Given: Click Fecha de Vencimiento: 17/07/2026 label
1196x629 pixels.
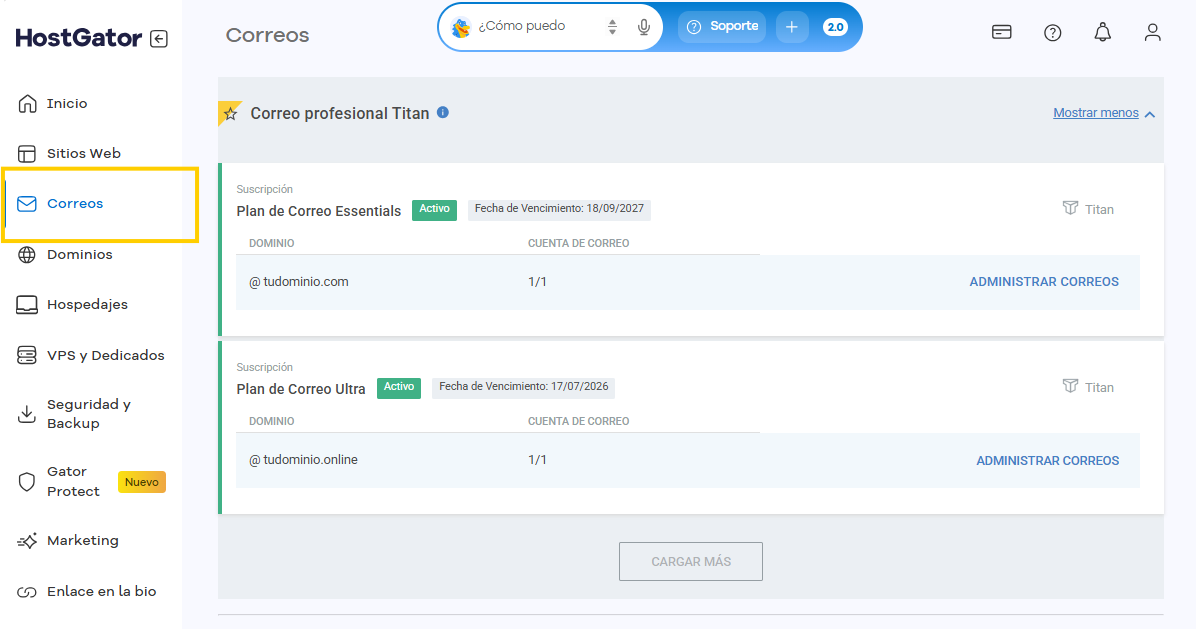Looking at the screenshot, I should click(523, 387).
